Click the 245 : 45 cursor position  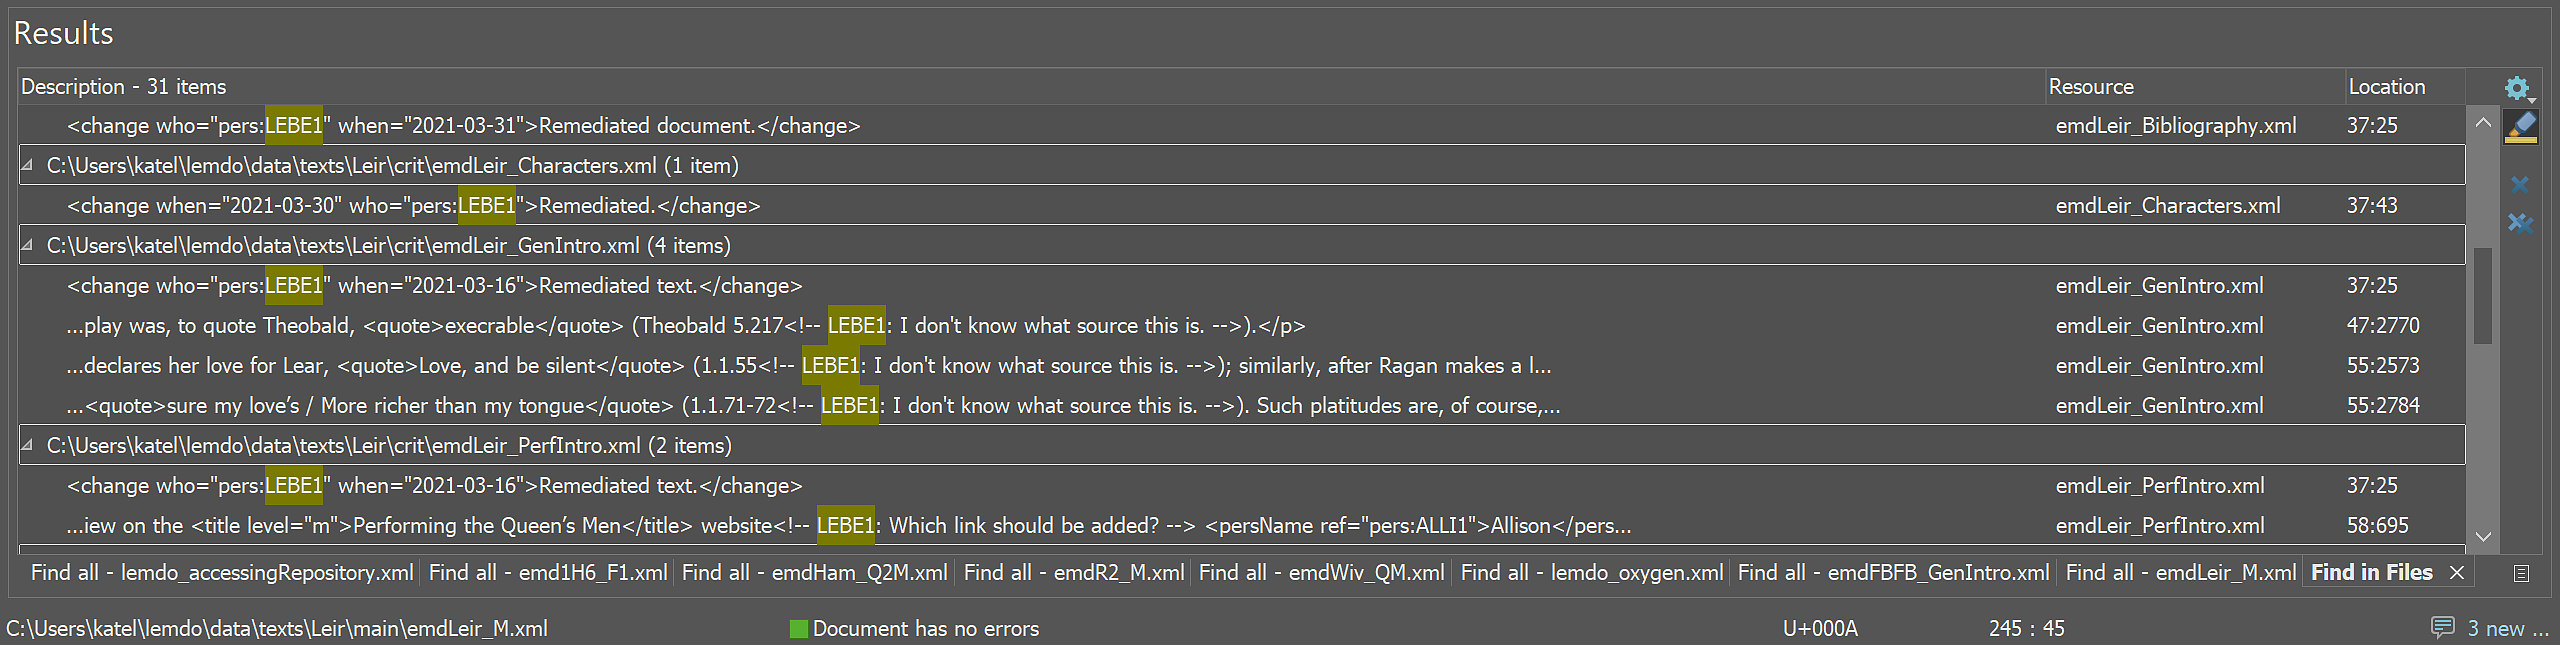(2026, 629)
